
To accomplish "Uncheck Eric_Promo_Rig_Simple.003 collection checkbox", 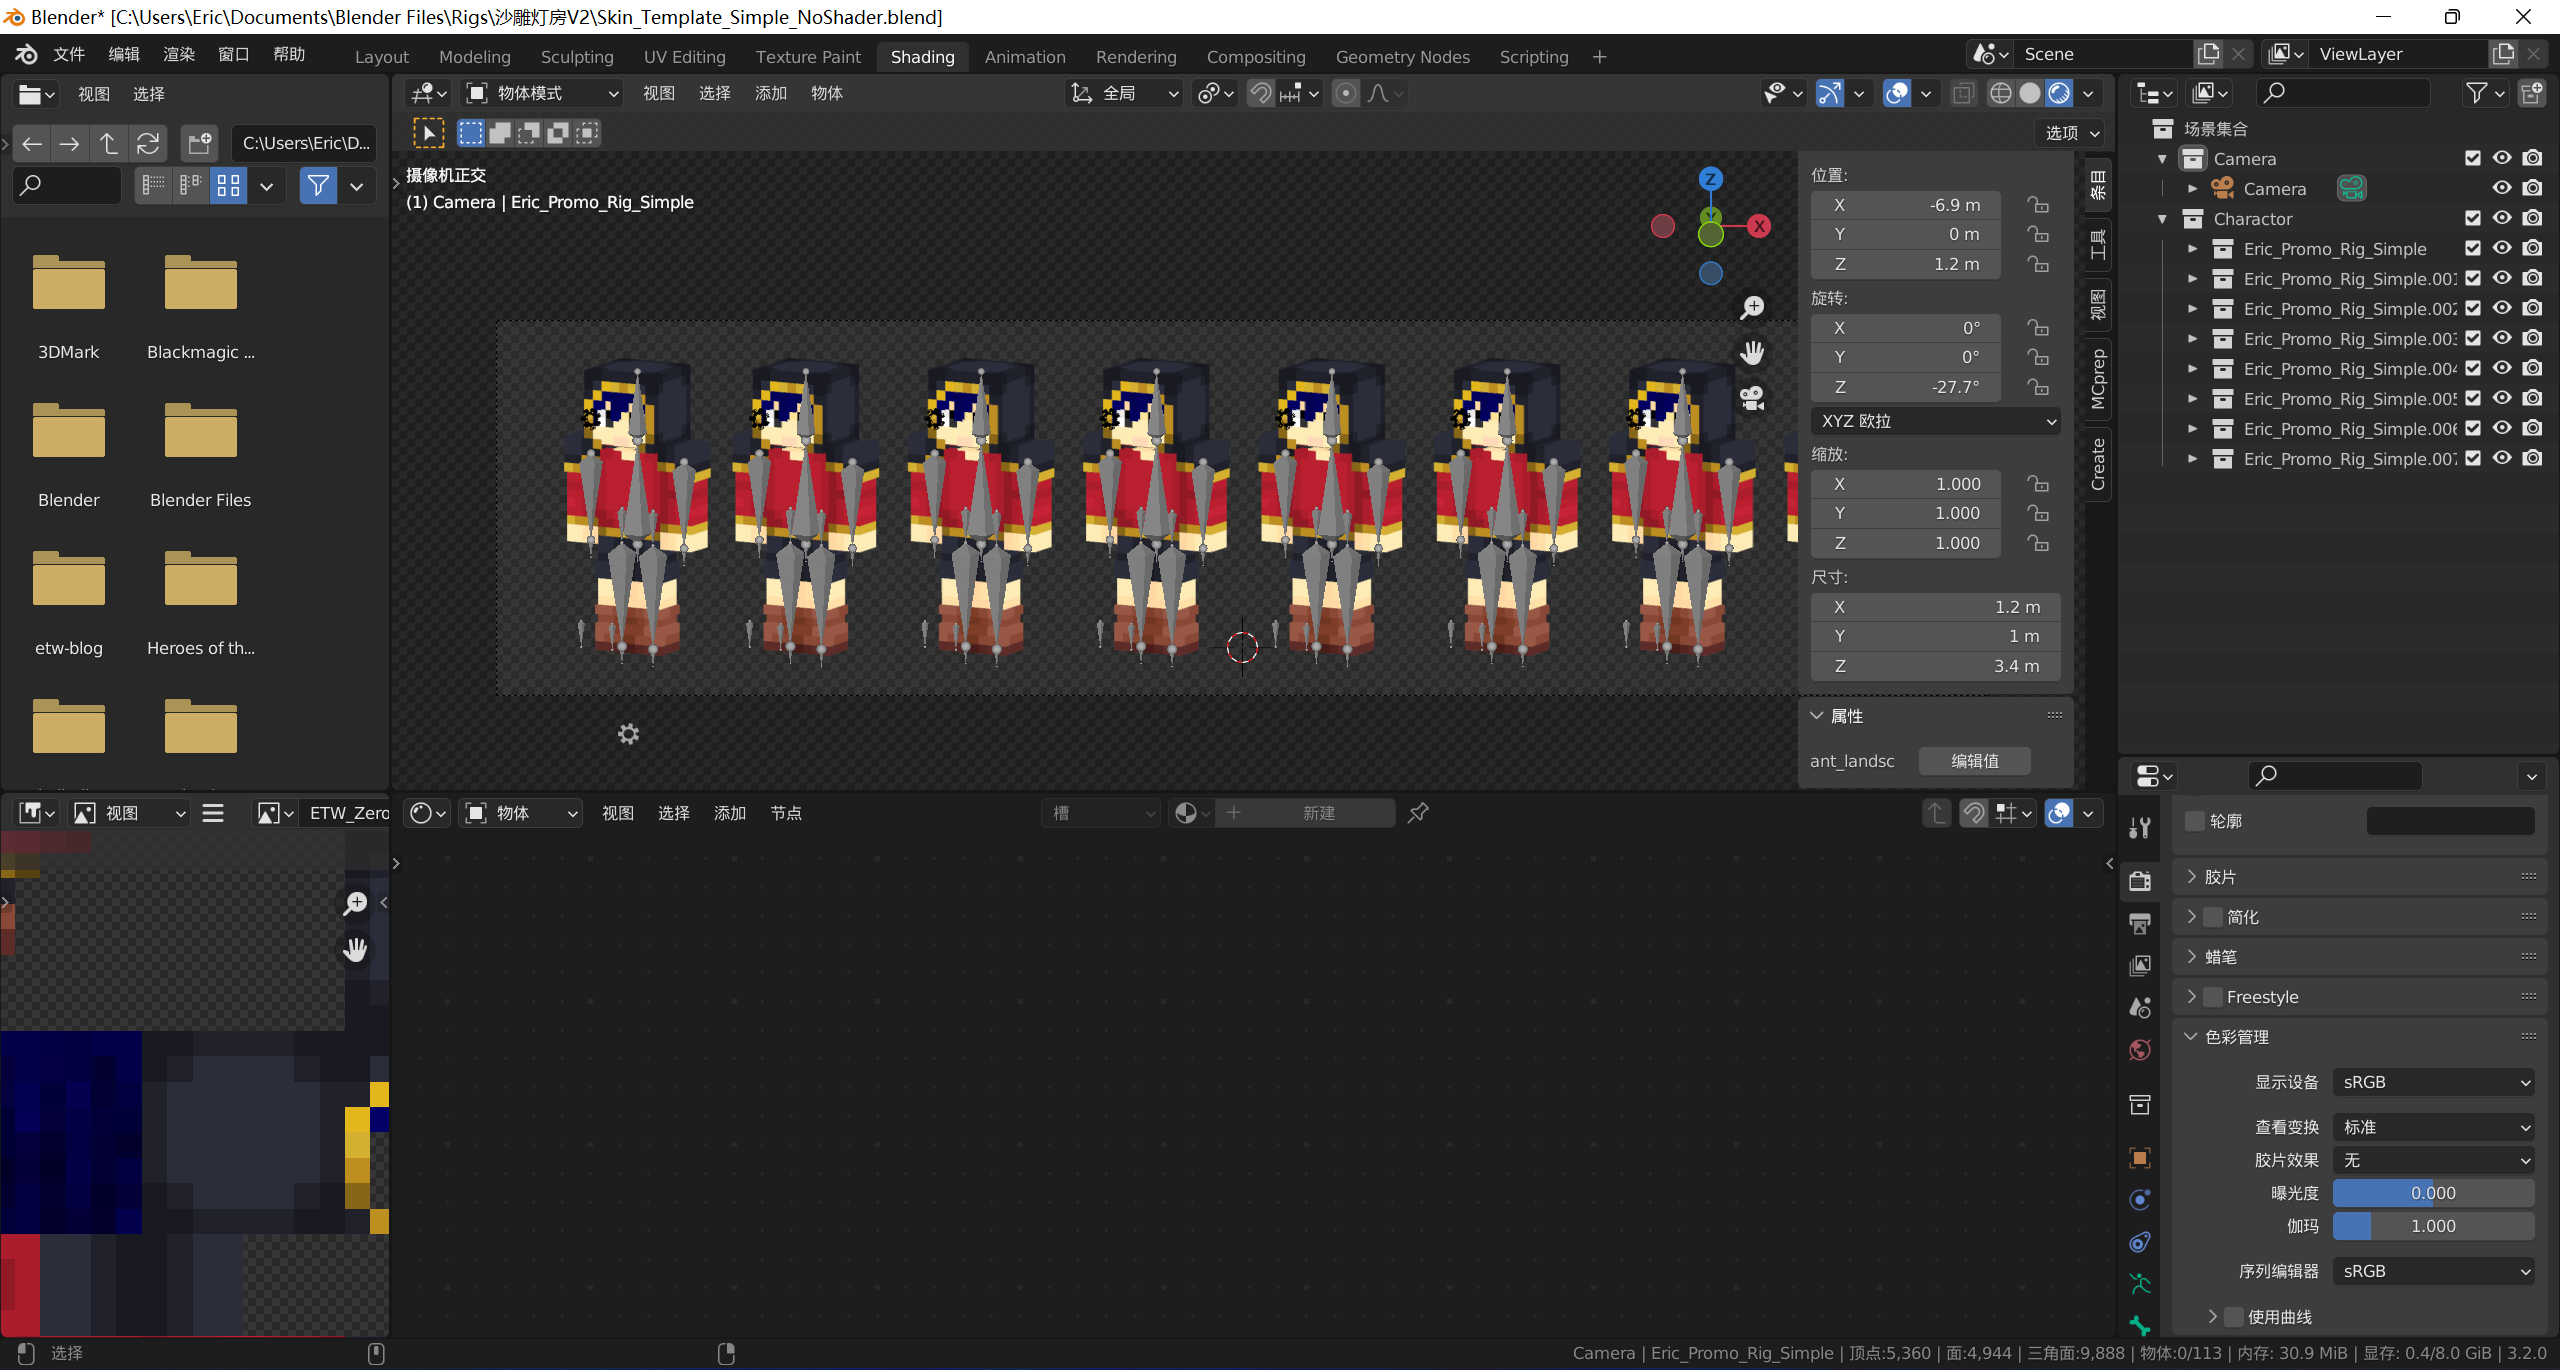I will coord(2473,338).
